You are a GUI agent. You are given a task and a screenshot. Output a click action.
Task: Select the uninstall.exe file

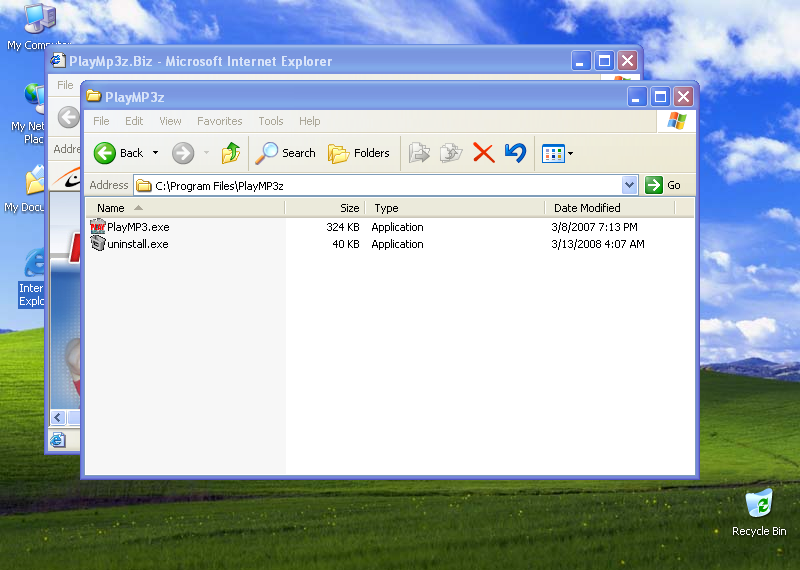(138, 244)
